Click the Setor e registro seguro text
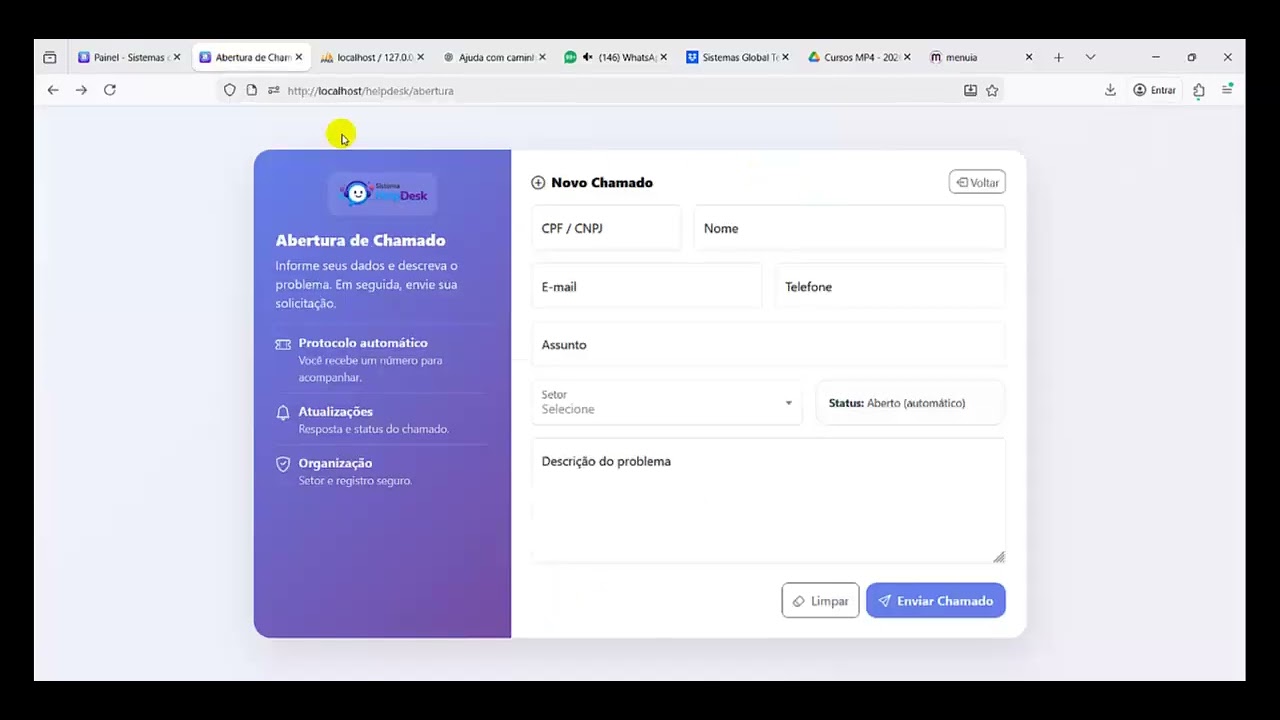 point(355,481)
